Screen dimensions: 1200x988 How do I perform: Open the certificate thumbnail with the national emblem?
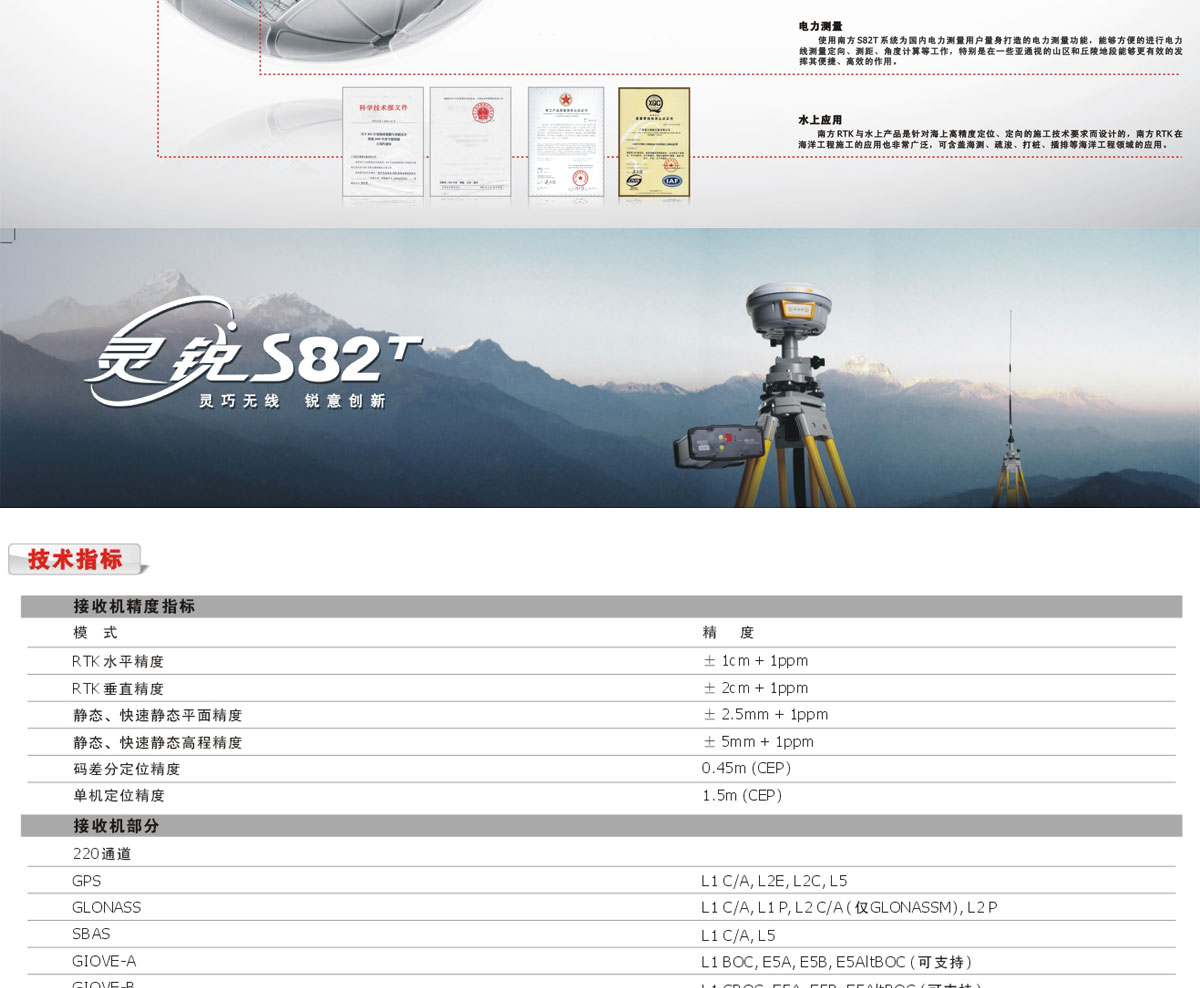pyautogui.click(x=471, y=144)
